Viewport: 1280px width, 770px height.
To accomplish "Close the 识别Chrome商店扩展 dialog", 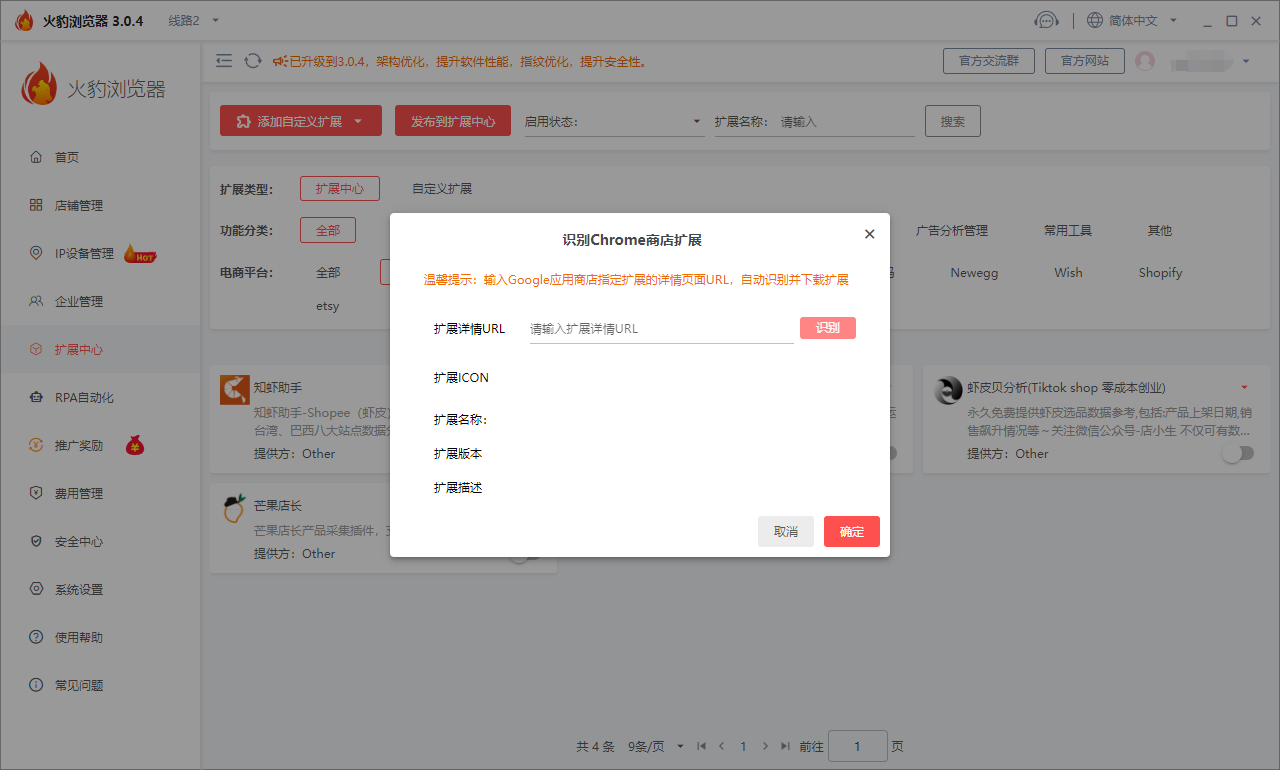I will pyautogui.click(x=869, y=234).
